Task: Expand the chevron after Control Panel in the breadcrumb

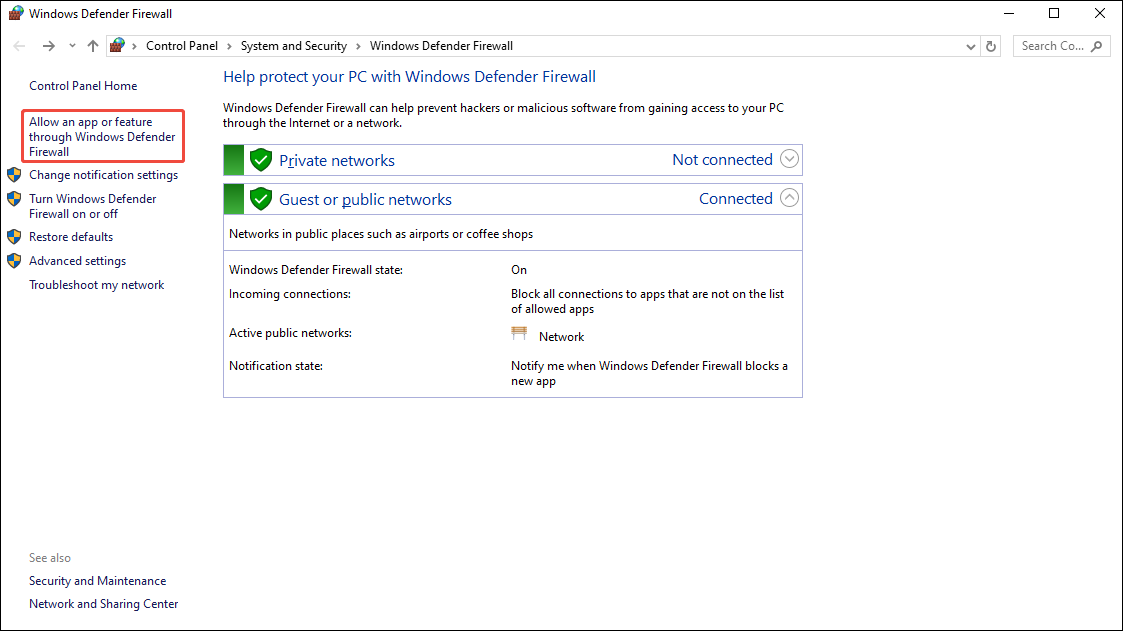Action: click(229, 46)
